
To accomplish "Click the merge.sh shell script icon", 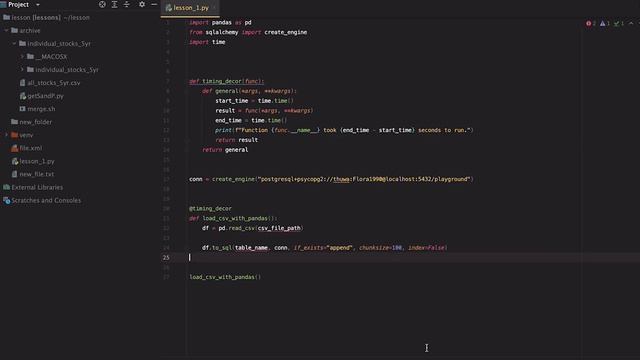I will point(23,109).
